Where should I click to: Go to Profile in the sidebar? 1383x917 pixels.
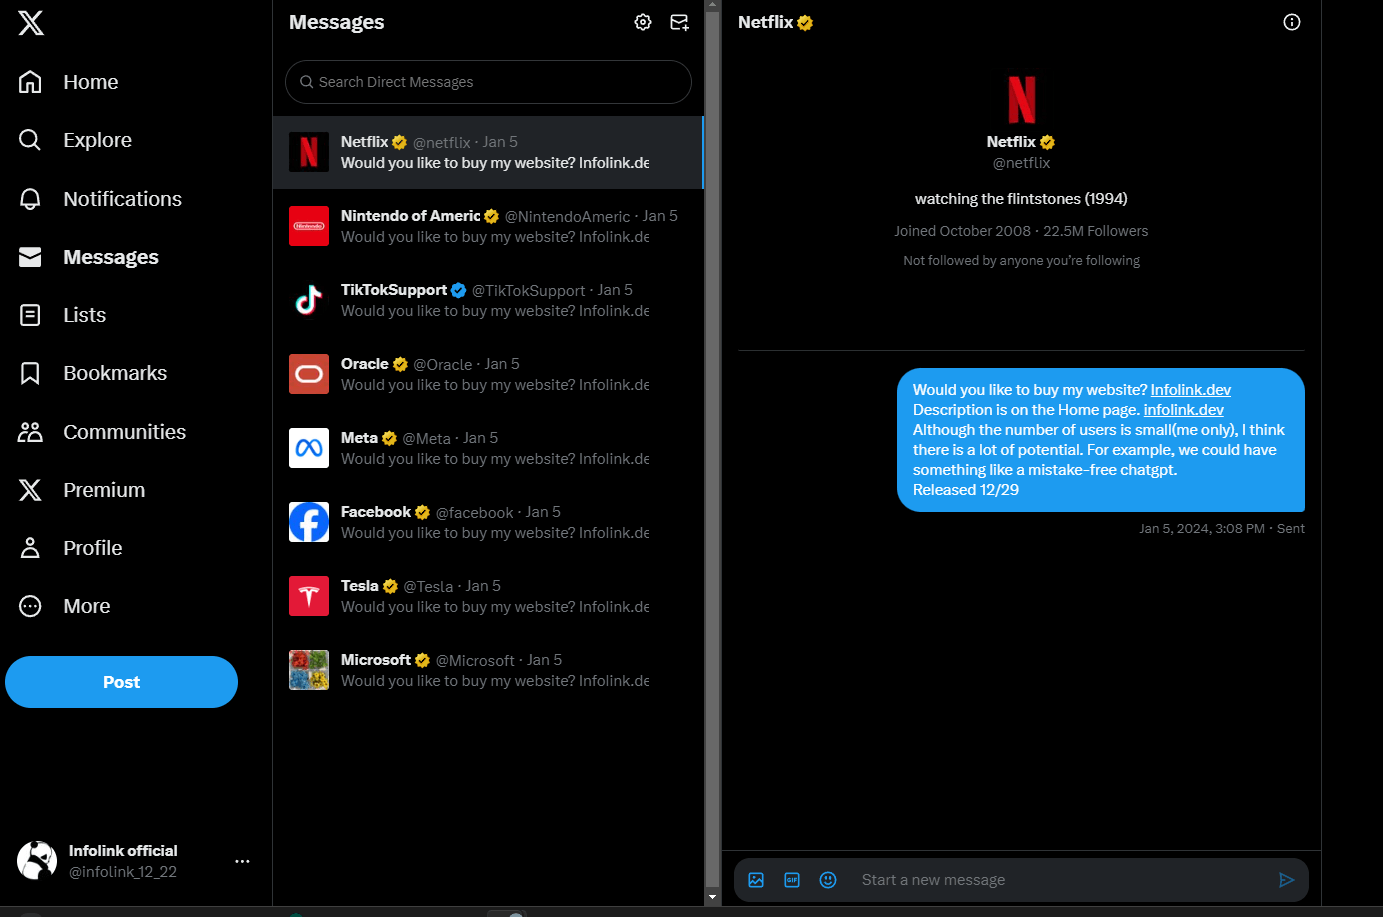(71, 548)
